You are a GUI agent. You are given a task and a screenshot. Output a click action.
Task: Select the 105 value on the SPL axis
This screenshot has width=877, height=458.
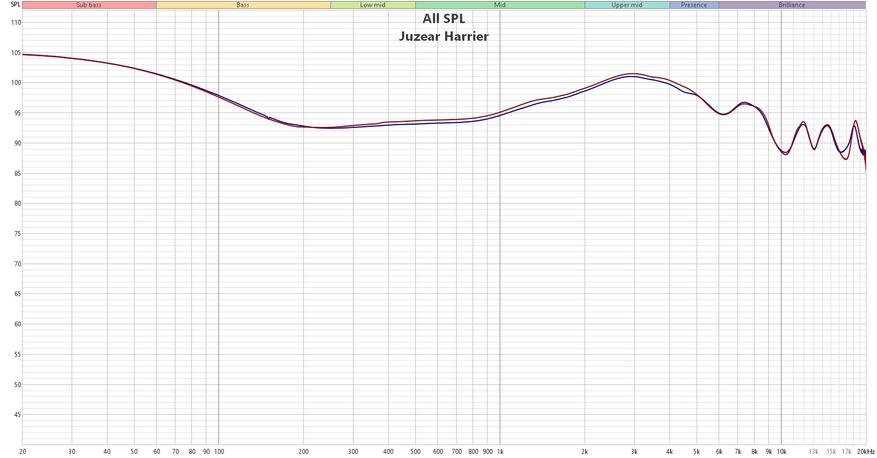point(15,53)
